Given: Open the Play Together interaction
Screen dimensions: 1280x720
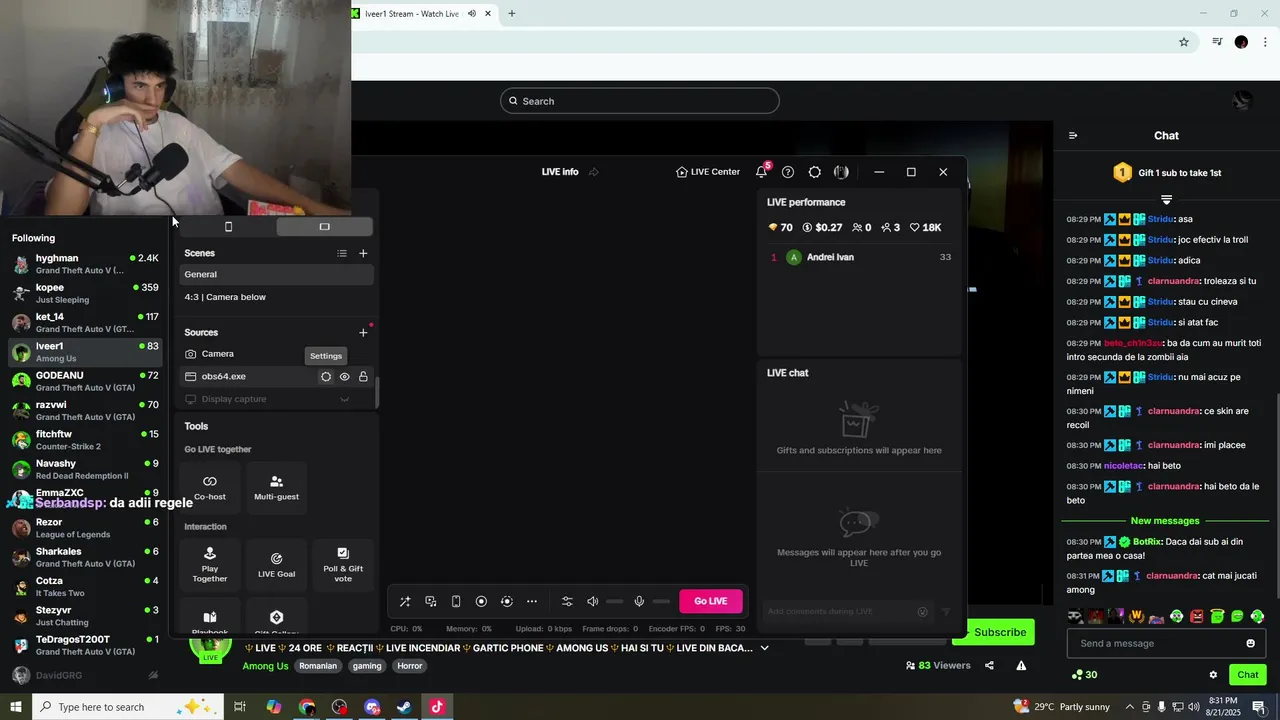Looking at the screenshot, I should [210, 565].
